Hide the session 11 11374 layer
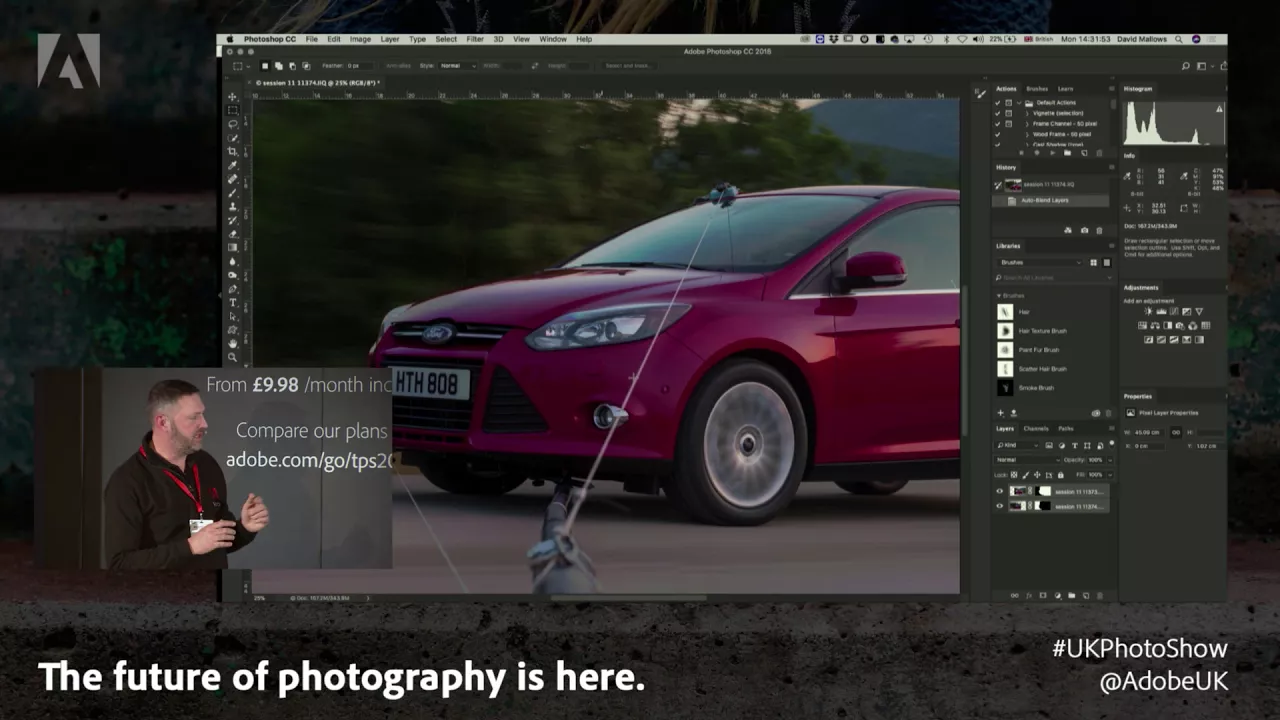This screenshot has width=1280, height=720. (x=999, y=506)
